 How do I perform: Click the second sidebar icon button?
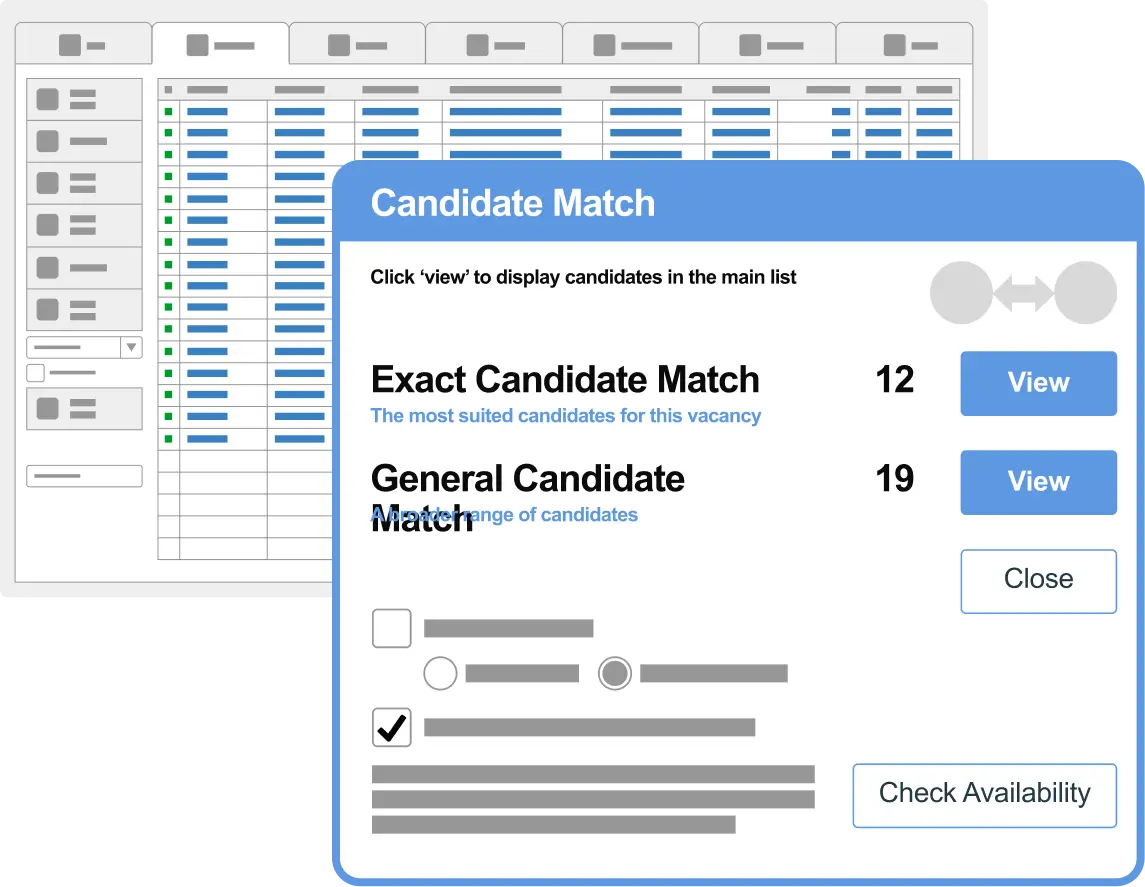(x=84, y=141)
